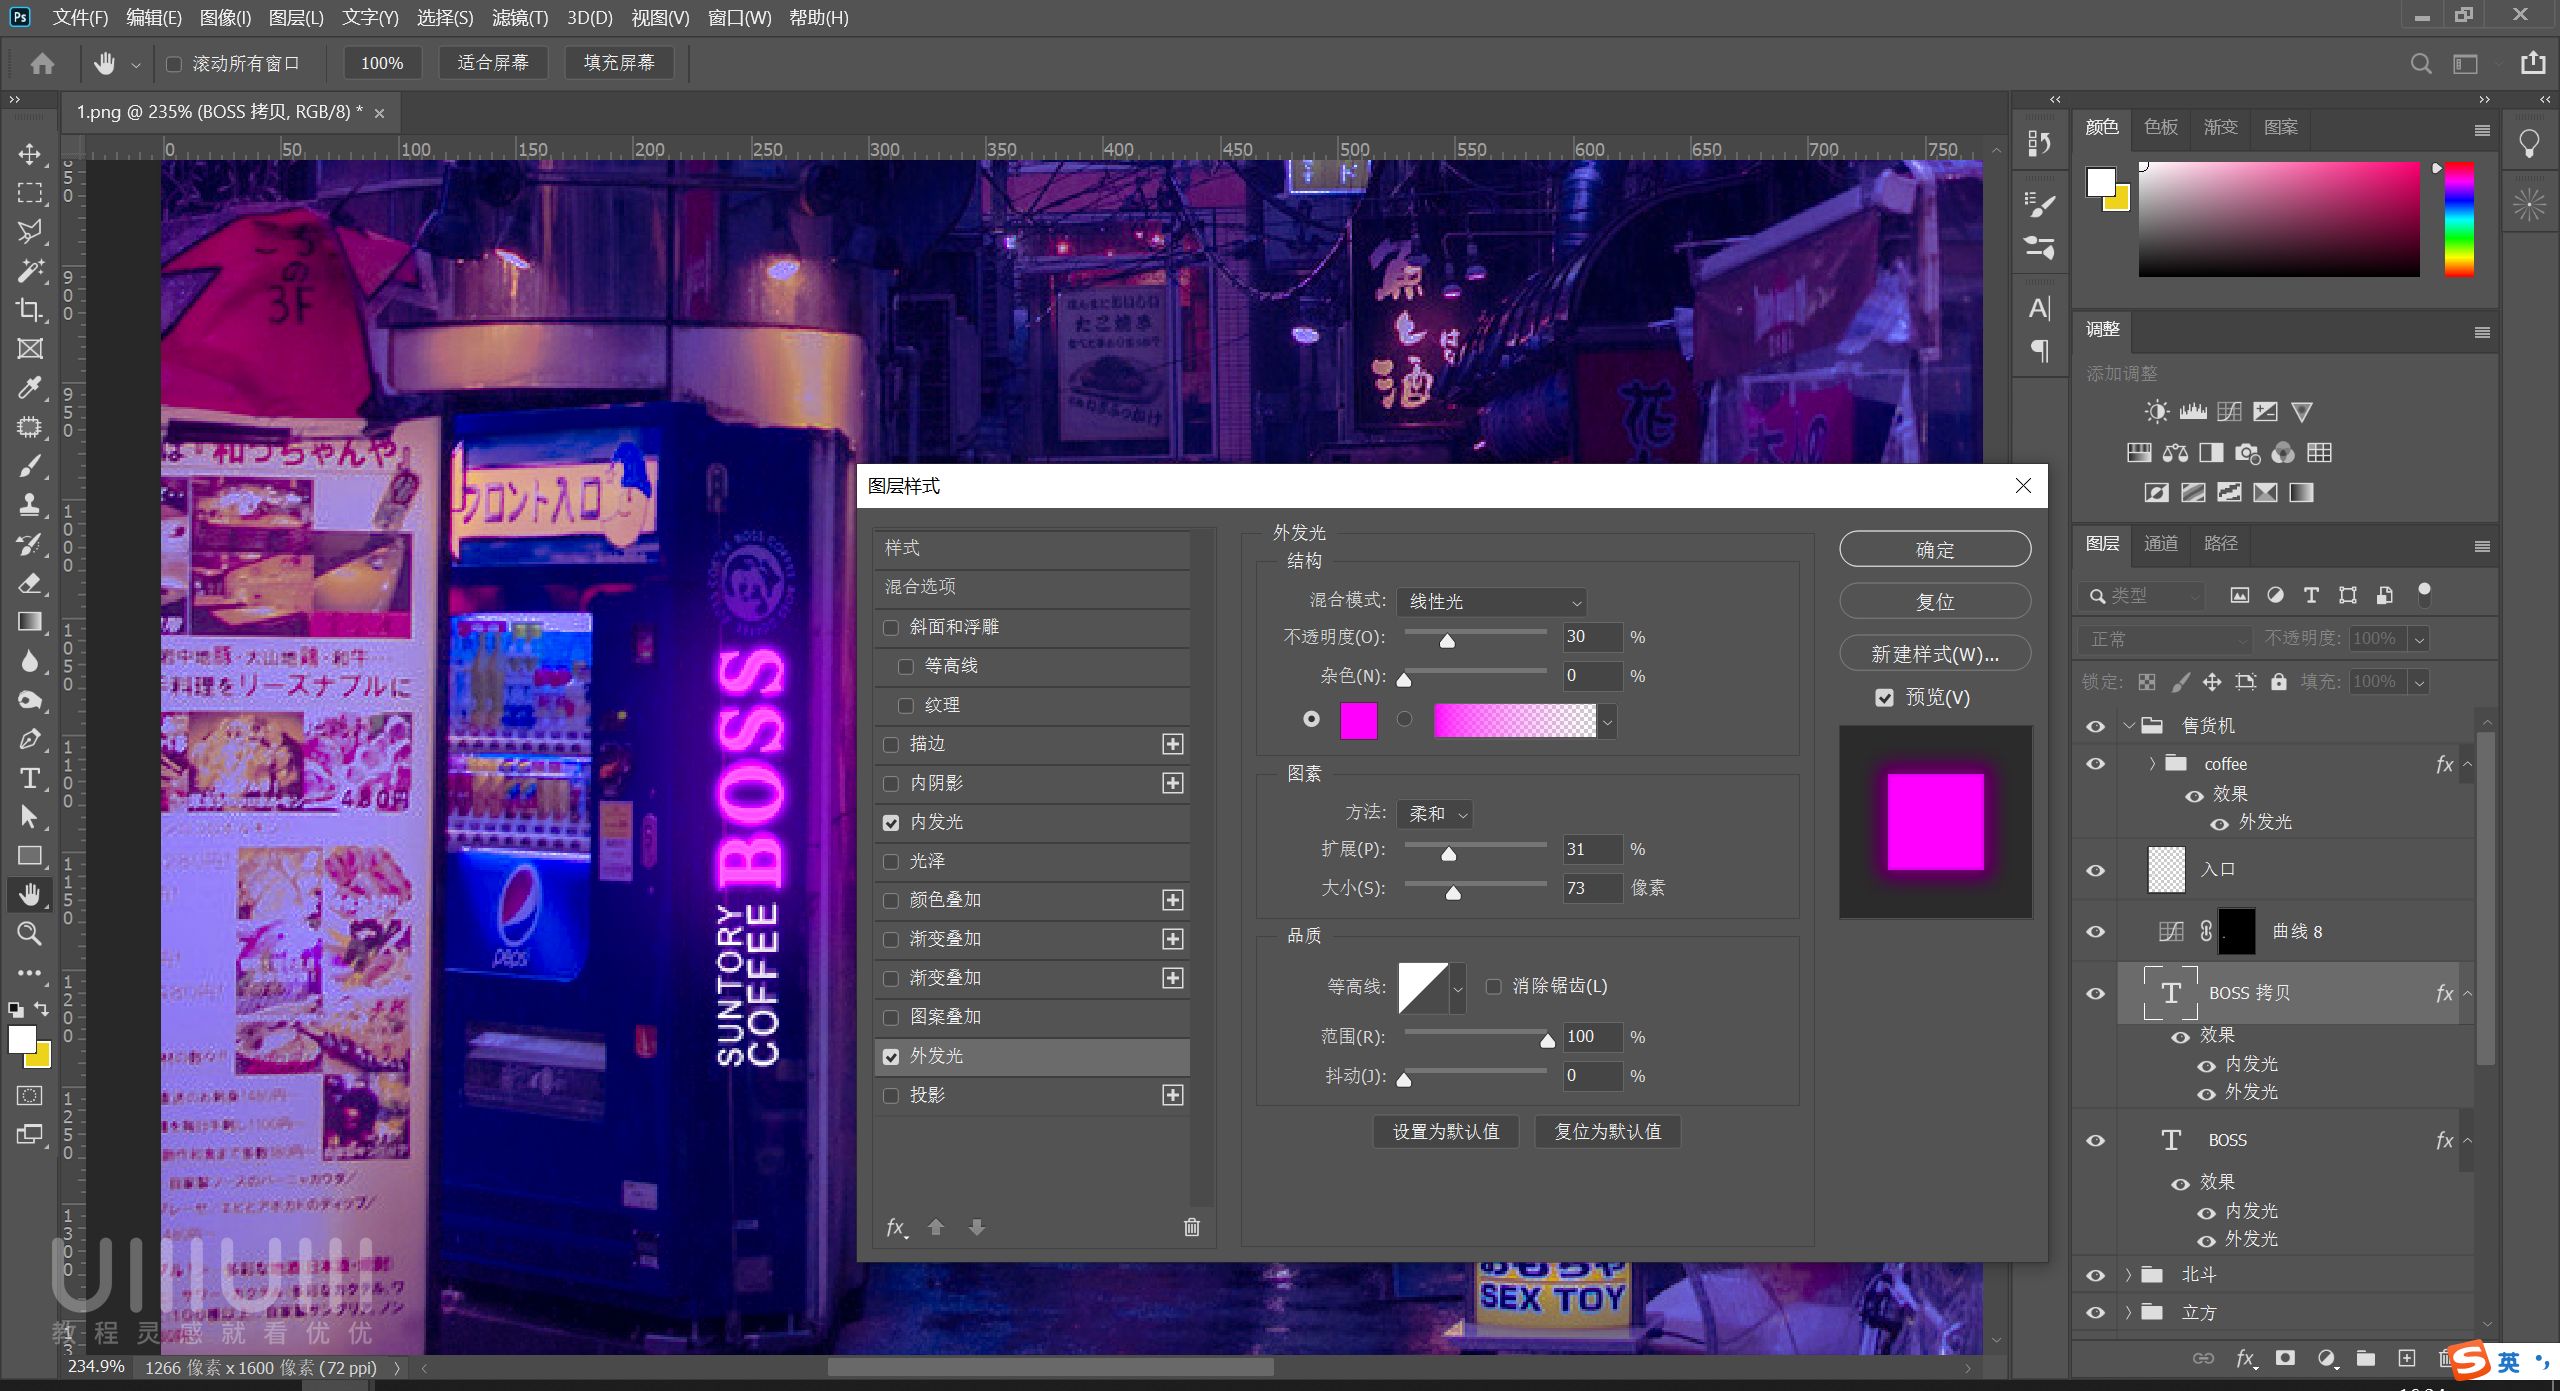2560x1391 pixels.
Task: Select the Brush tool
Action: [x=30, y=466]
